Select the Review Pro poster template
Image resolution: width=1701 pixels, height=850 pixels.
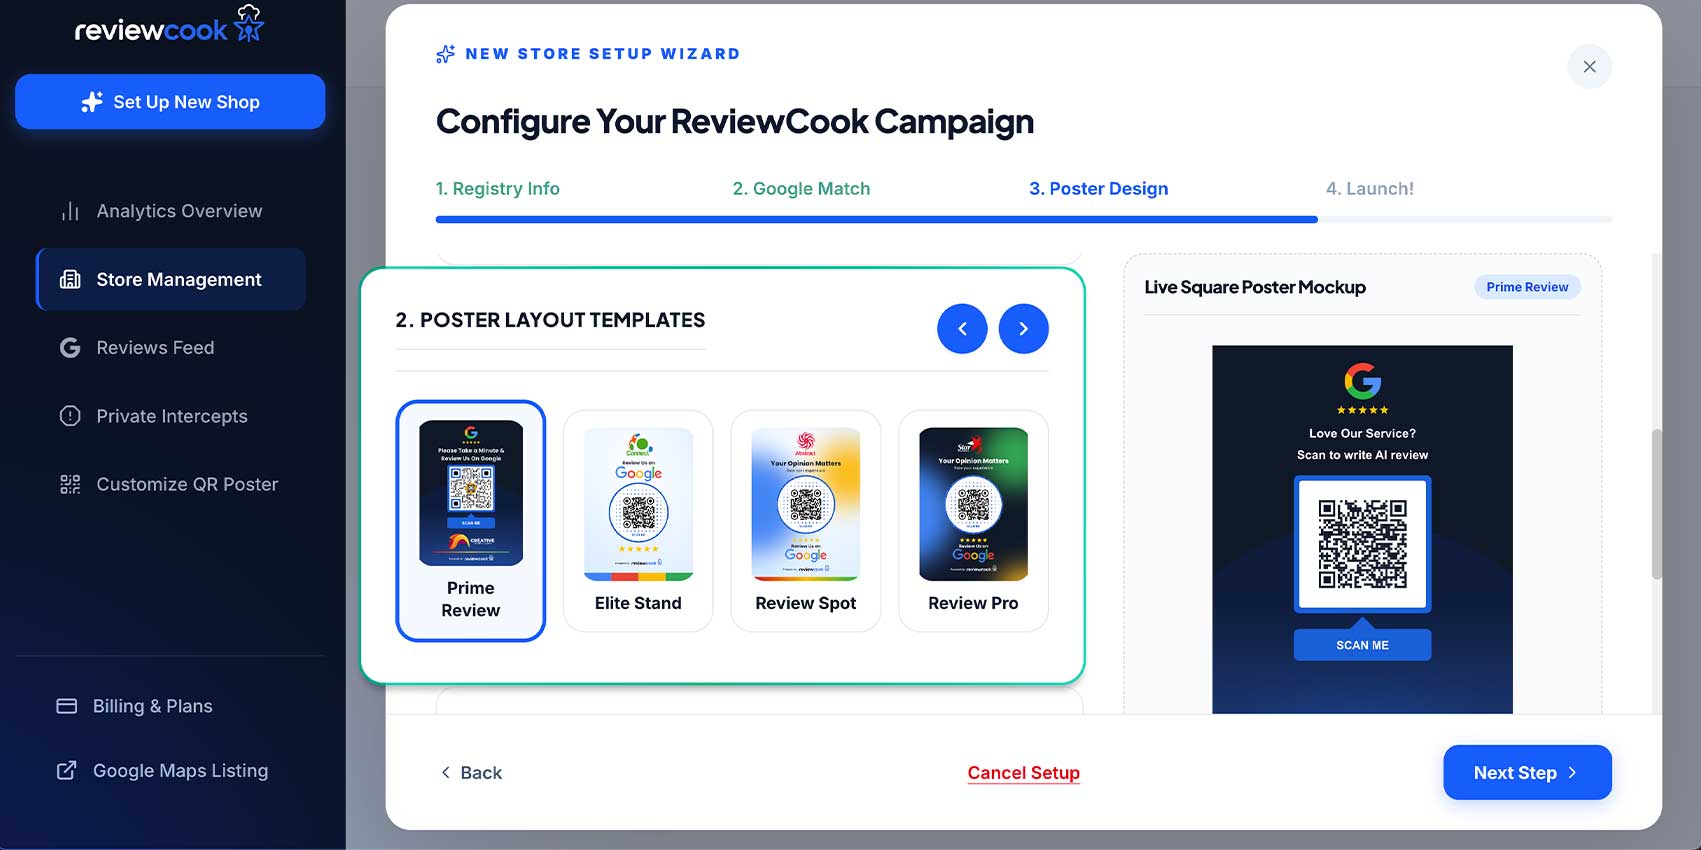coord(973,521)
